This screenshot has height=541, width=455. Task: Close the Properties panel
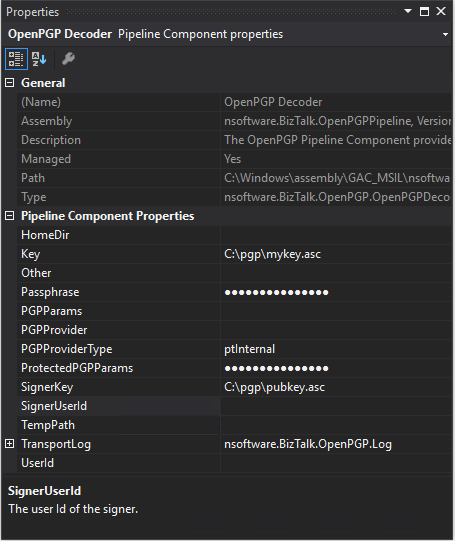(x=441, y=11)
